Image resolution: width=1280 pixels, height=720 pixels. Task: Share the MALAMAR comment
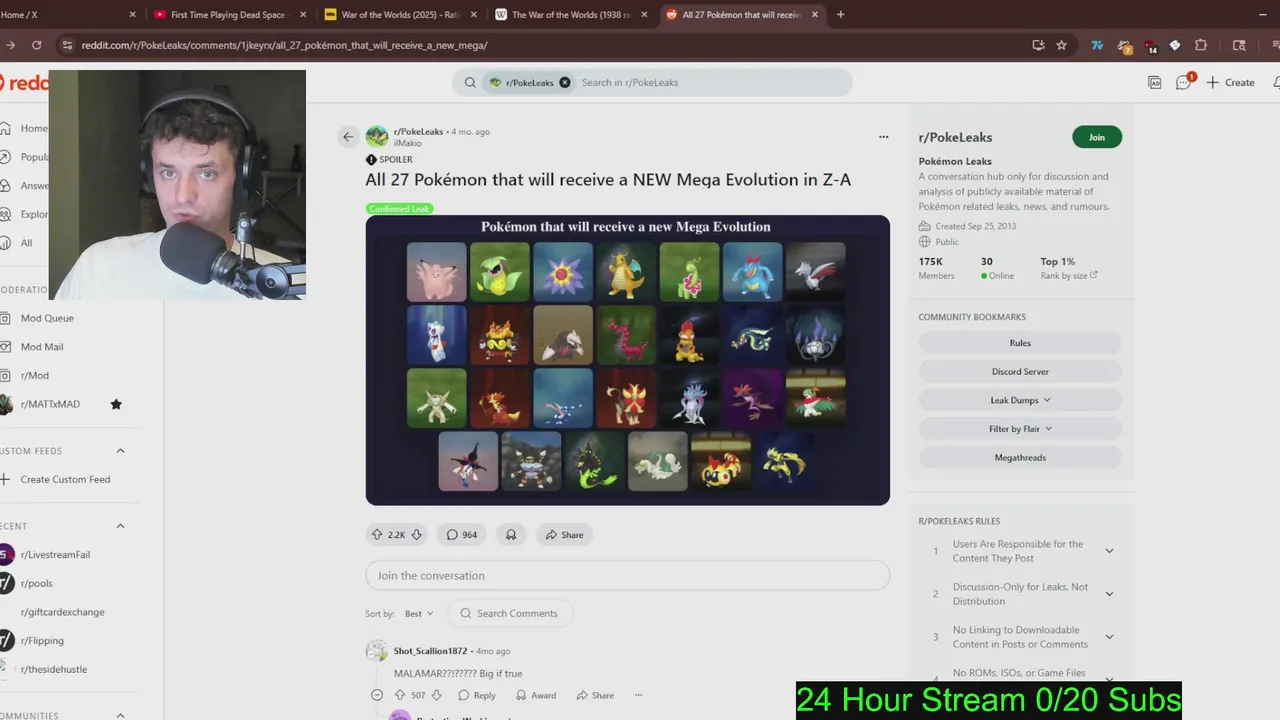click(x=594, y=695)
